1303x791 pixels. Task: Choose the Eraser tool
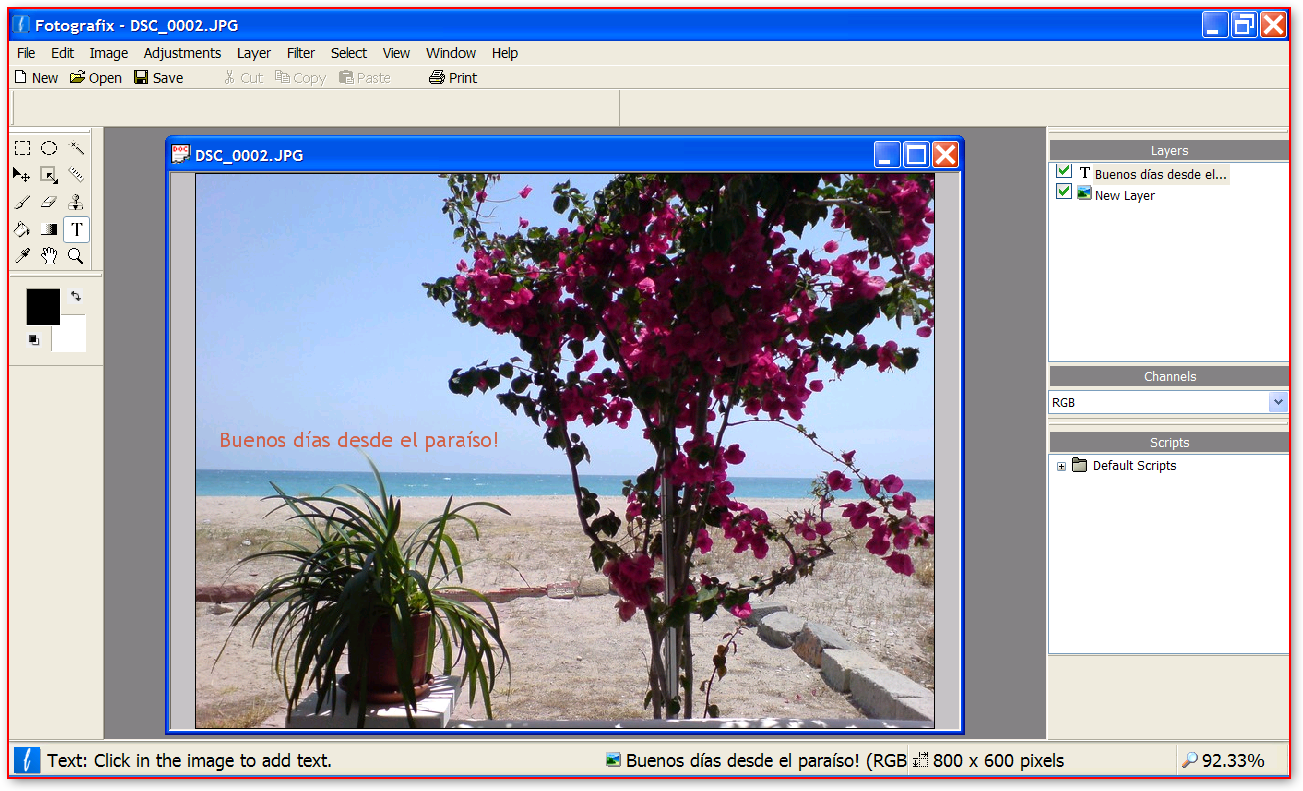[x=49, y=202]
